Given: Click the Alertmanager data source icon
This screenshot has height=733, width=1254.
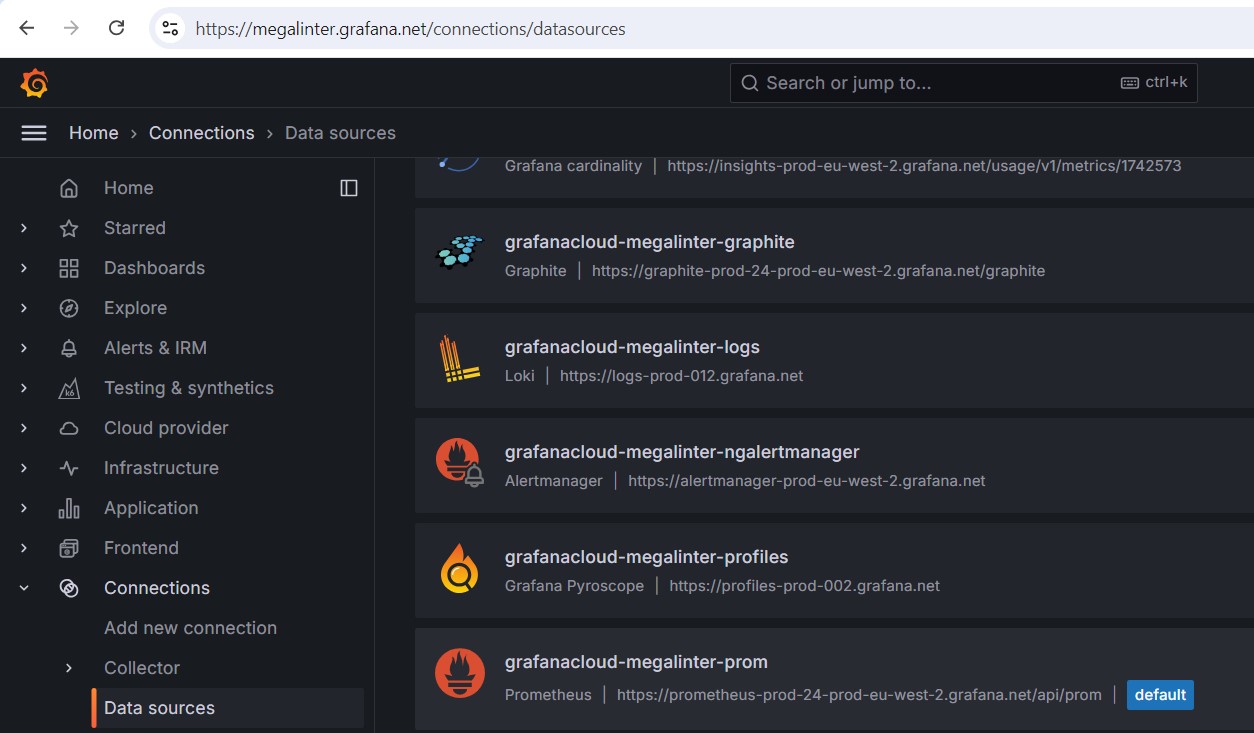Looking at the screenshot, I should [460, 464].
